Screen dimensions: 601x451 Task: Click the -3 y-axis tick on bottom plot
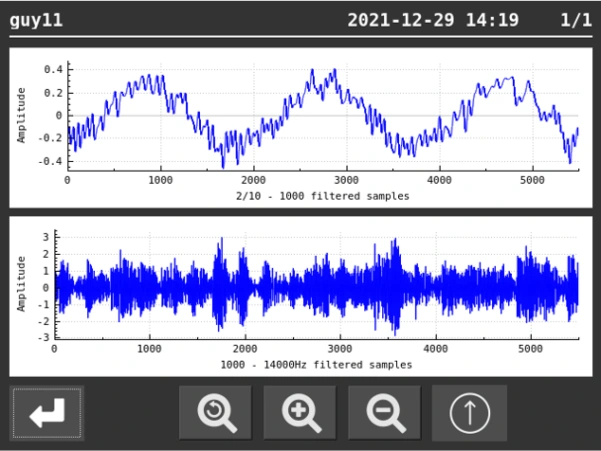tap(44, 338)
